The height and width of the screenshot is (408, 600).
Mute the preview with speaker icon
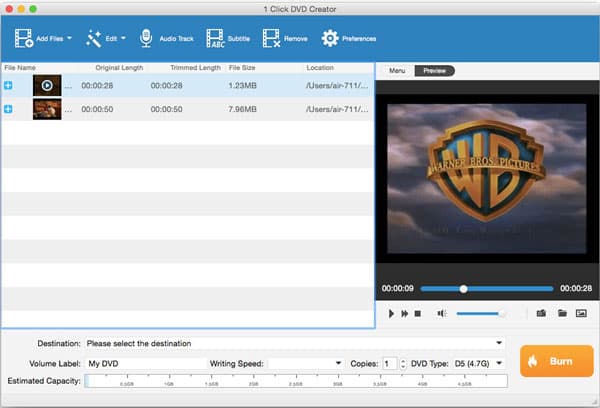pyautogui.click(x=442, y=313)
